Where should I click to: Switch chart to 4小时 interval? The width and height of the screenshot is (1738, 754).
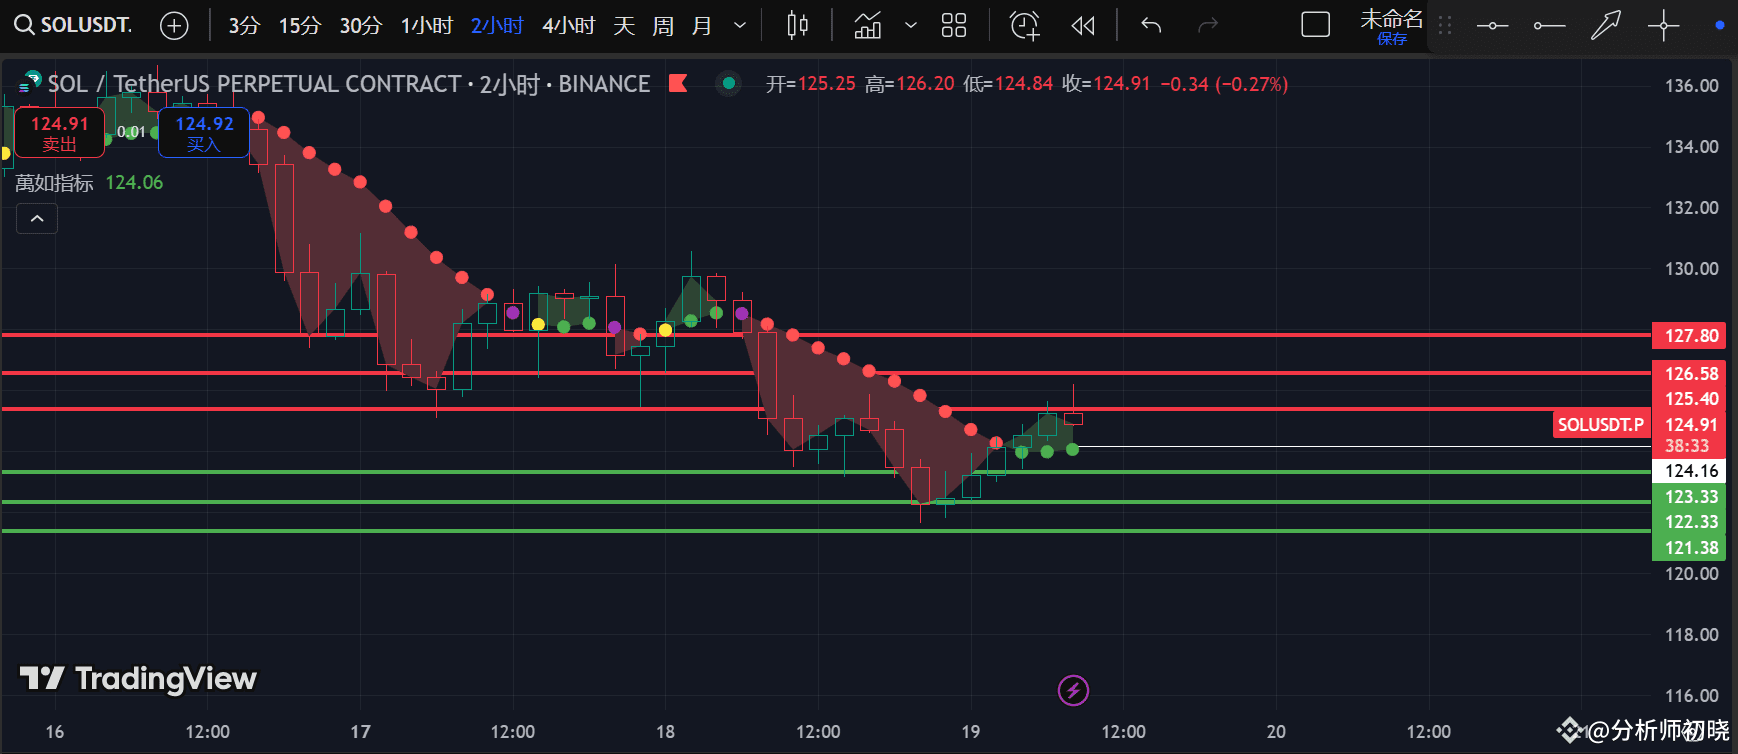pyautogui.click(x=568, y=25)
